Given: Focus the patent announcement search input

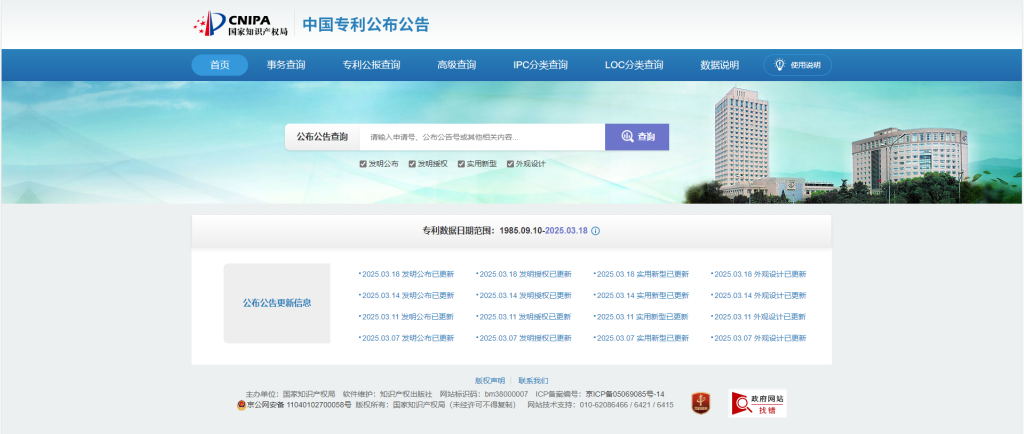Looking at the screenshot, I should (x=482, y=137).
